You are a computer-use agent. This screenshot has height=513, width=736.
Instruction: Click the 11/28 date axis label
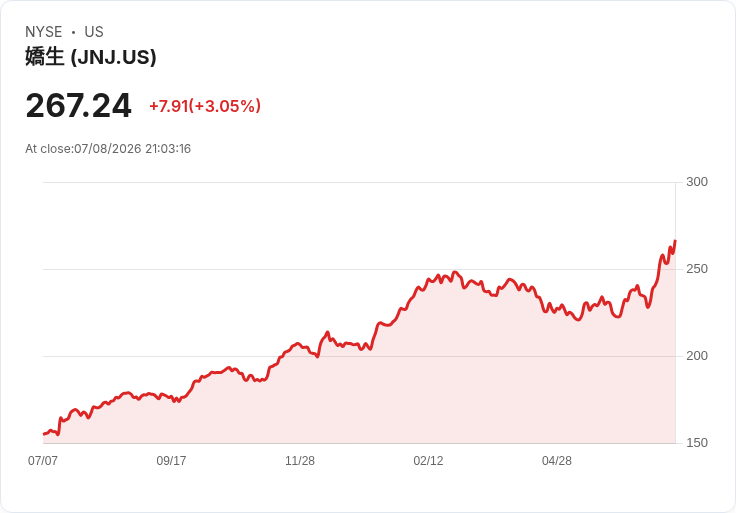click(300, 461)
